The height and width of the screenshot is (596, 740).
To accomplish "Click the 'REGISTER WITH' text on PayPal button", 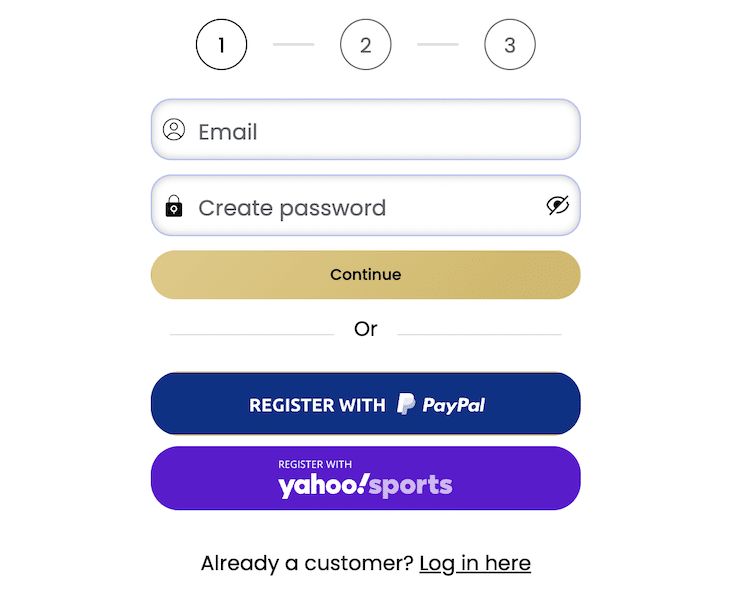I will tap(317, 405).
